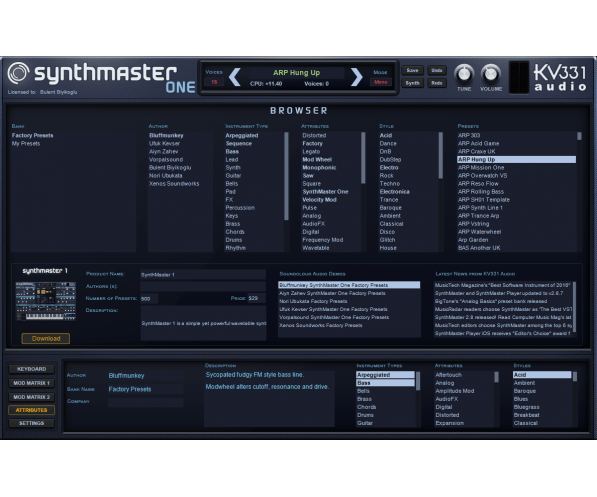Click the Author field showing Bluffmunkey

click(x=145, y=376)
